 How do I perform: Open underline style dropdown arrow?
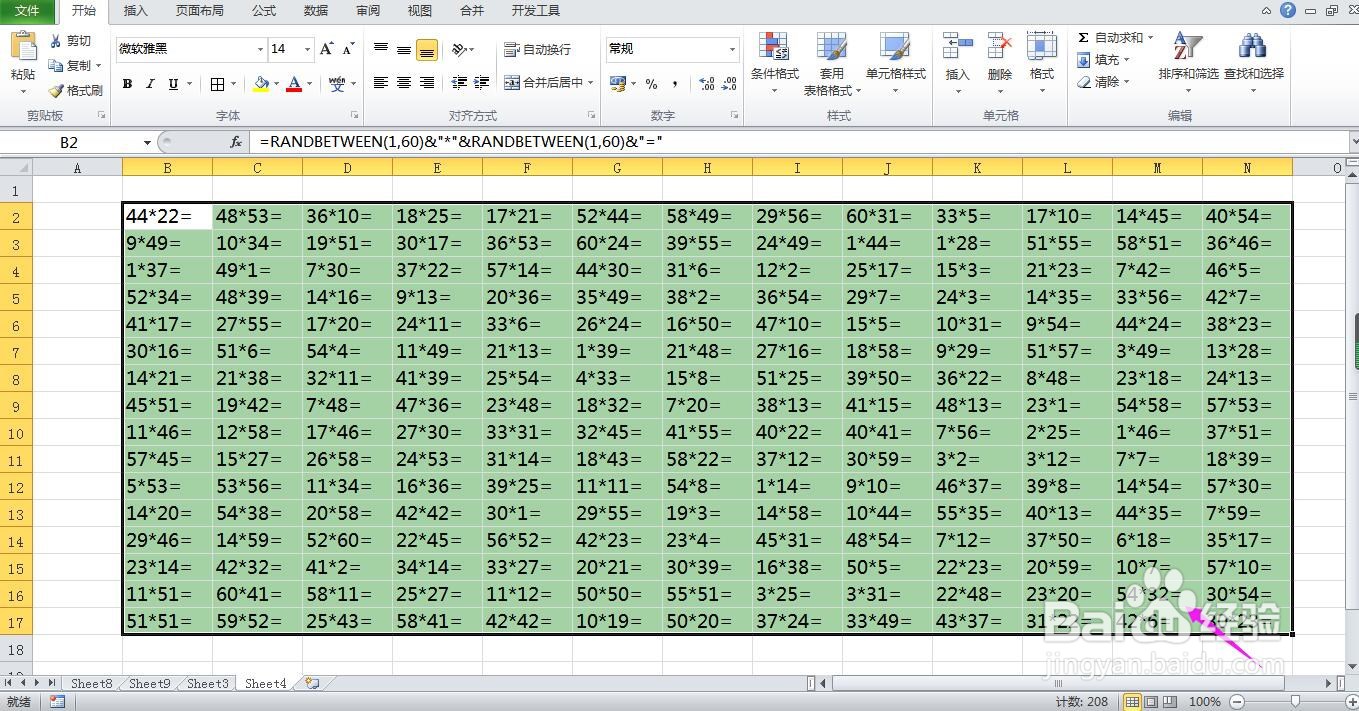pos(189,84)
